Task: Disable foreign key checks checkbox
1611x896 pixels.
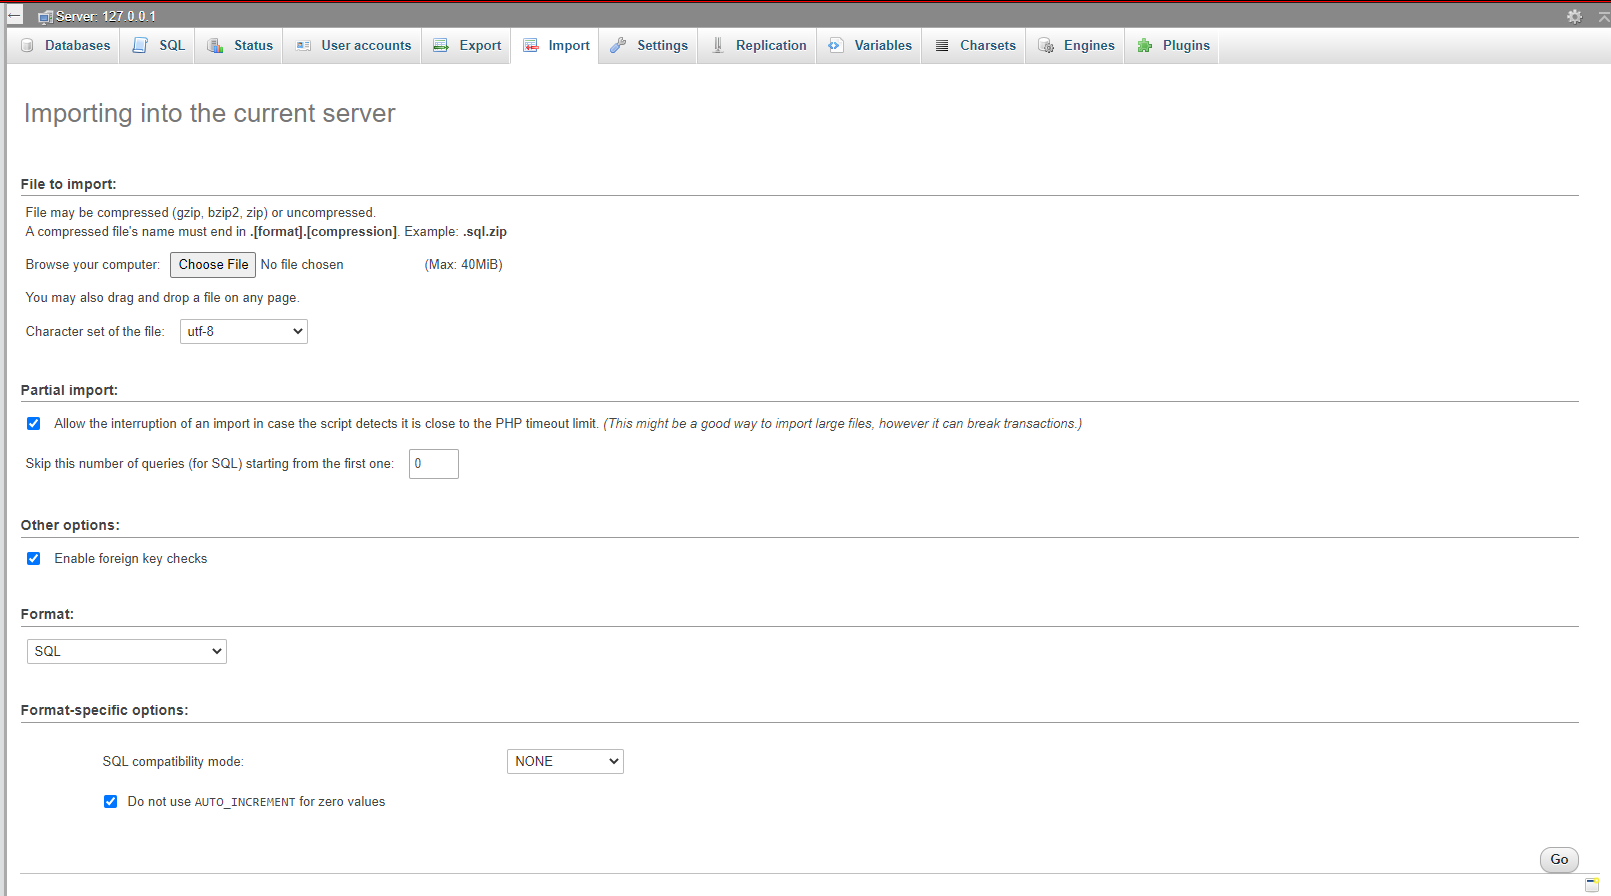Action: pyautogui.click(x=34, y=559)
